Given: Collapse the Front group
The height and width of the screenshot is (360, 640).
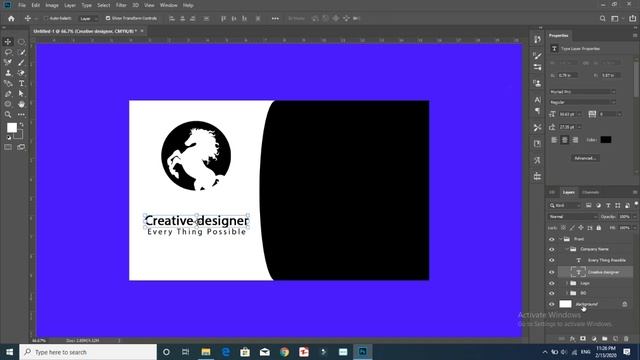Looking at the screenshot, I should point(561,239).
